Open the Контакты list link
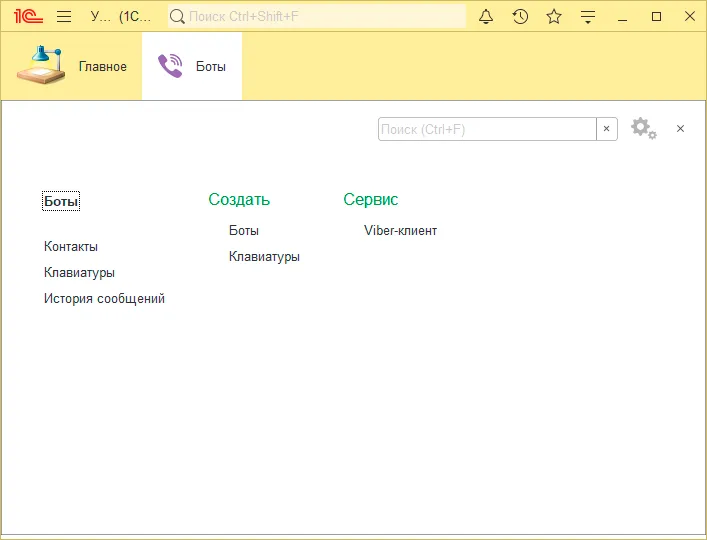The image size is (707, 540). pos(71,246)
